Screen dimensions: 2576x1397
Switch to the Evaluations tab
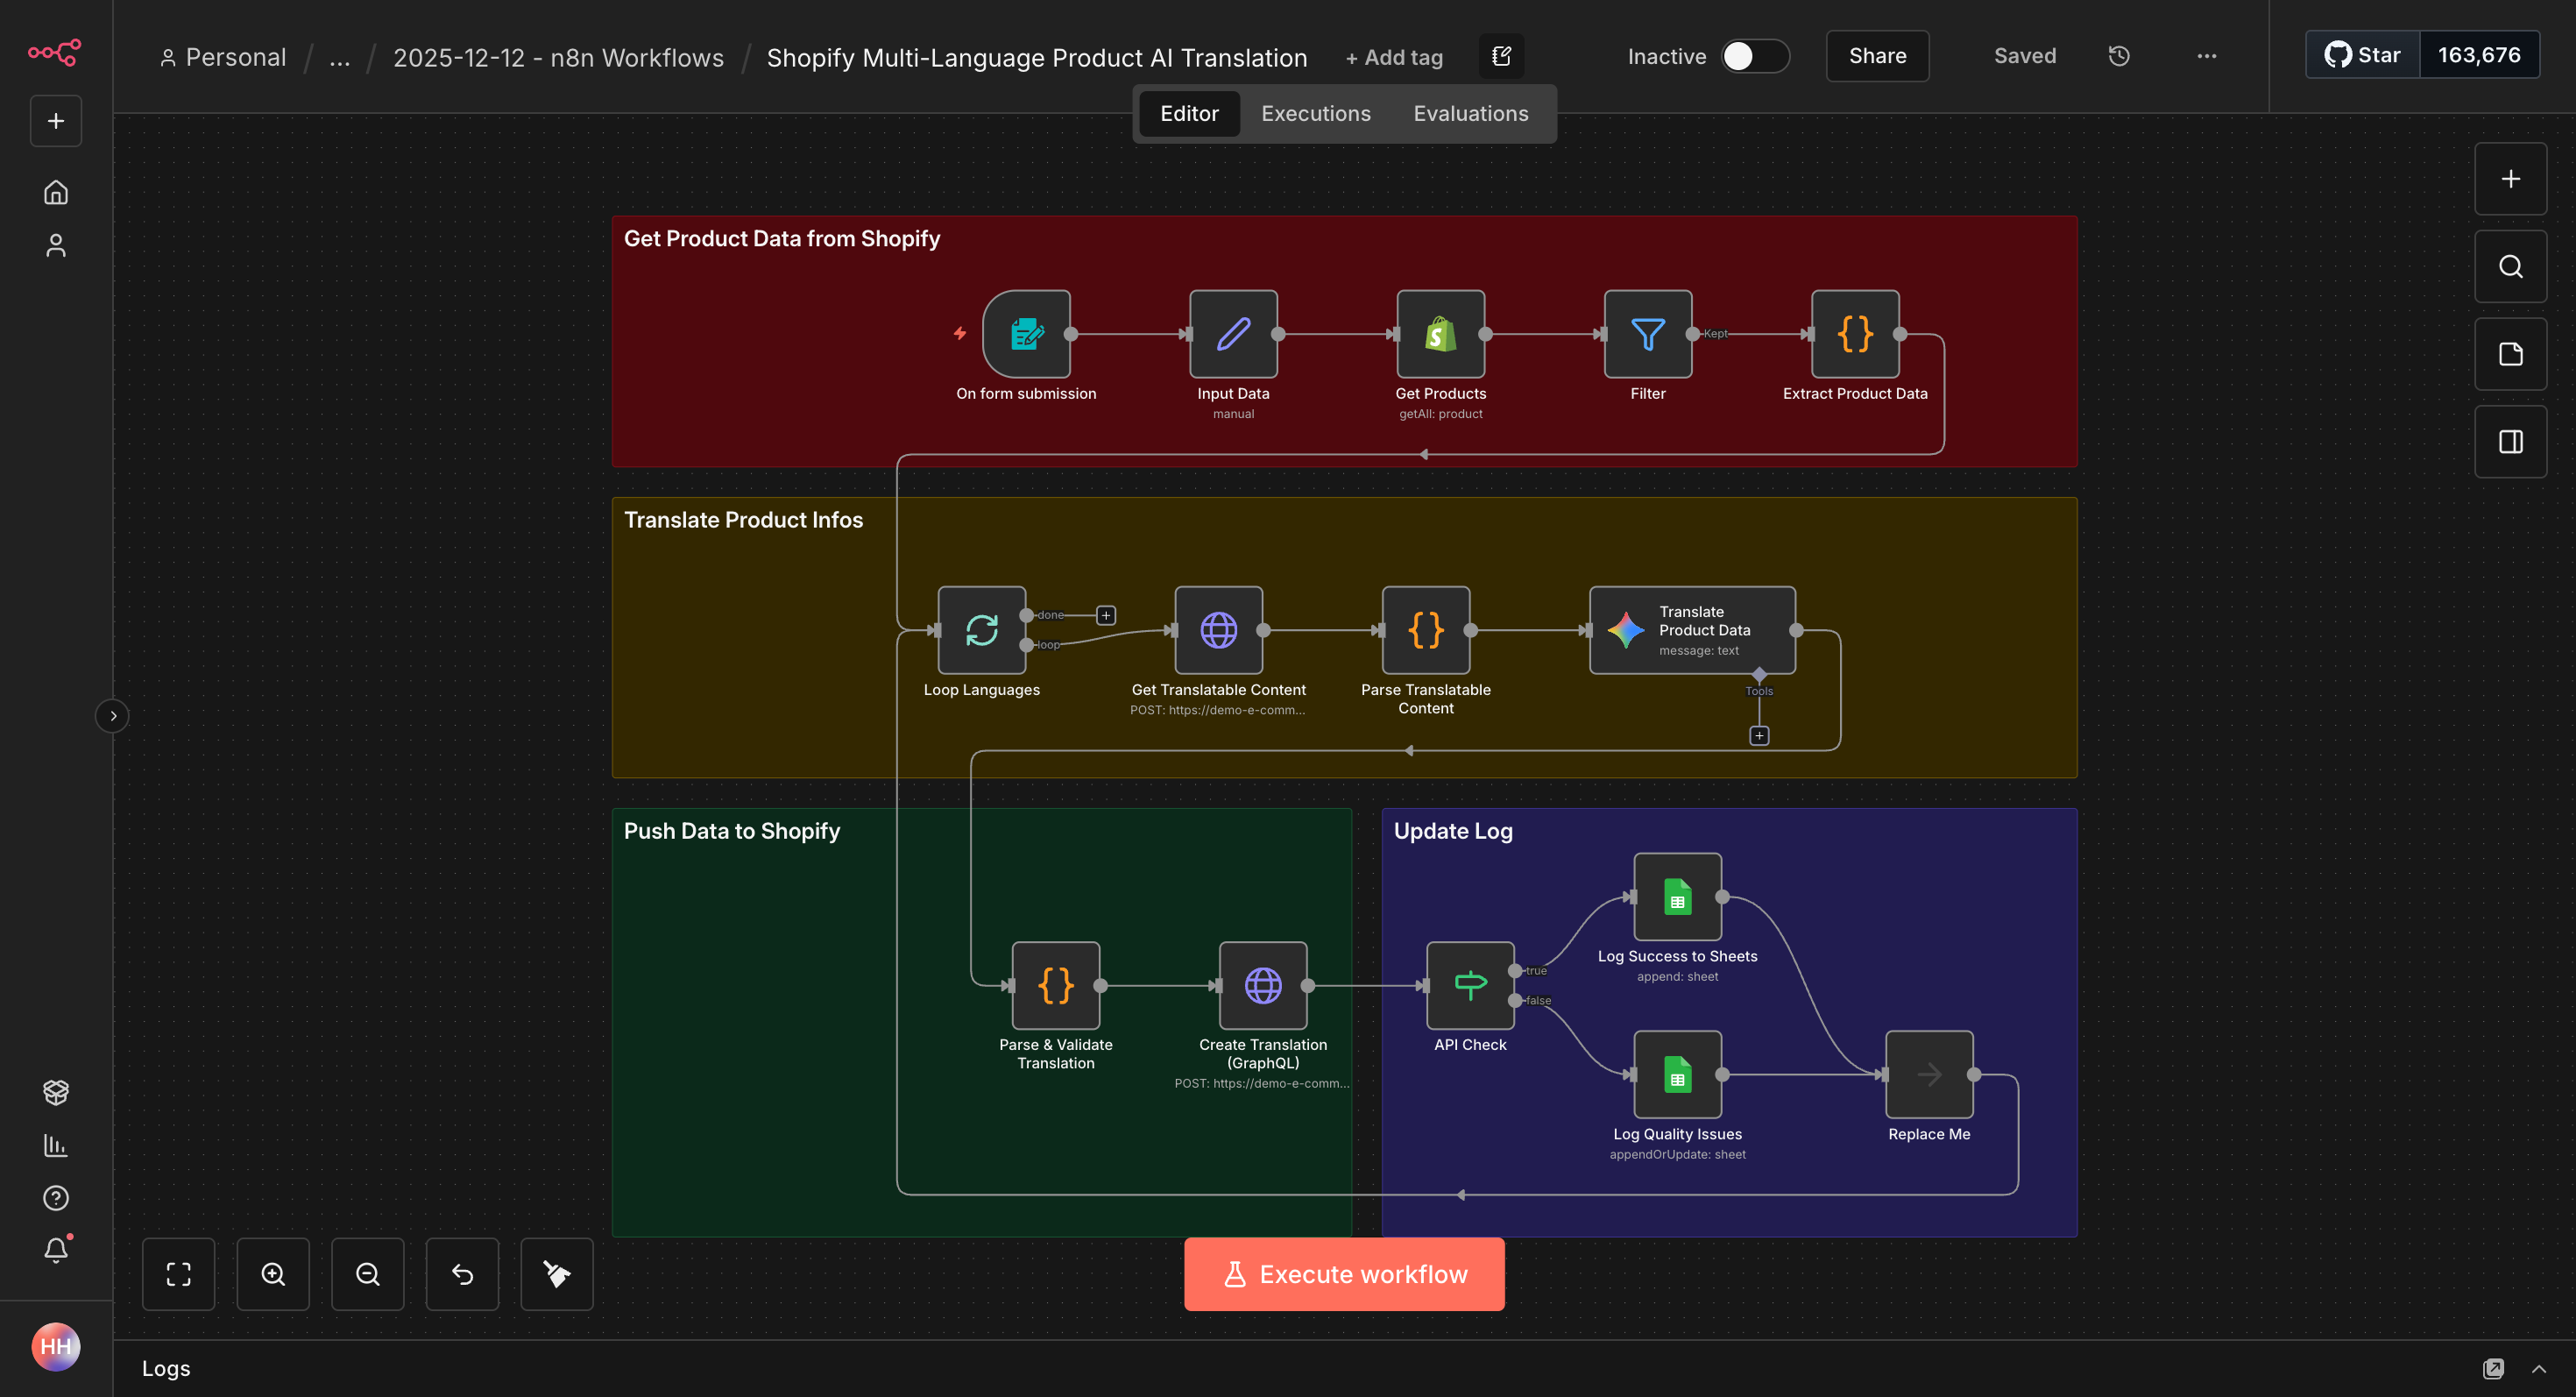(1470, 114)
